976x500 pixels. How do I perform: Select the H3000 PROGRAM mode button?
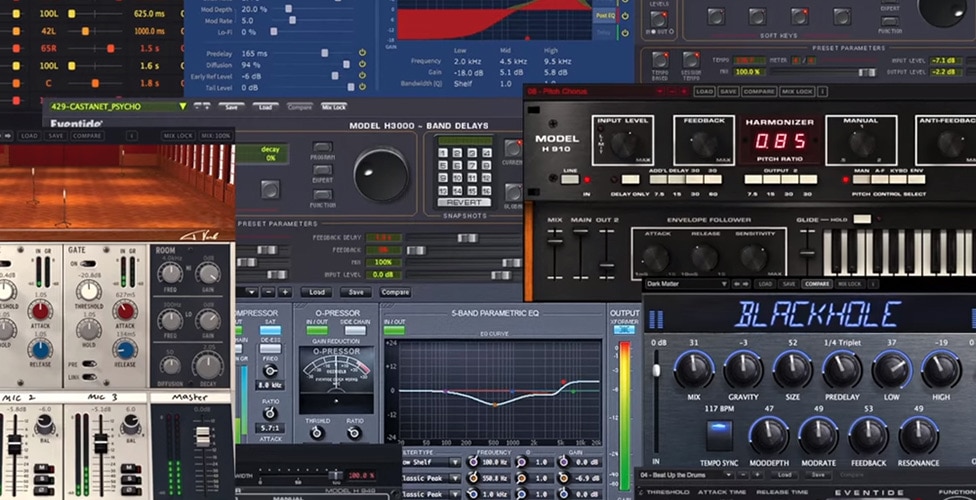point(322,147)
